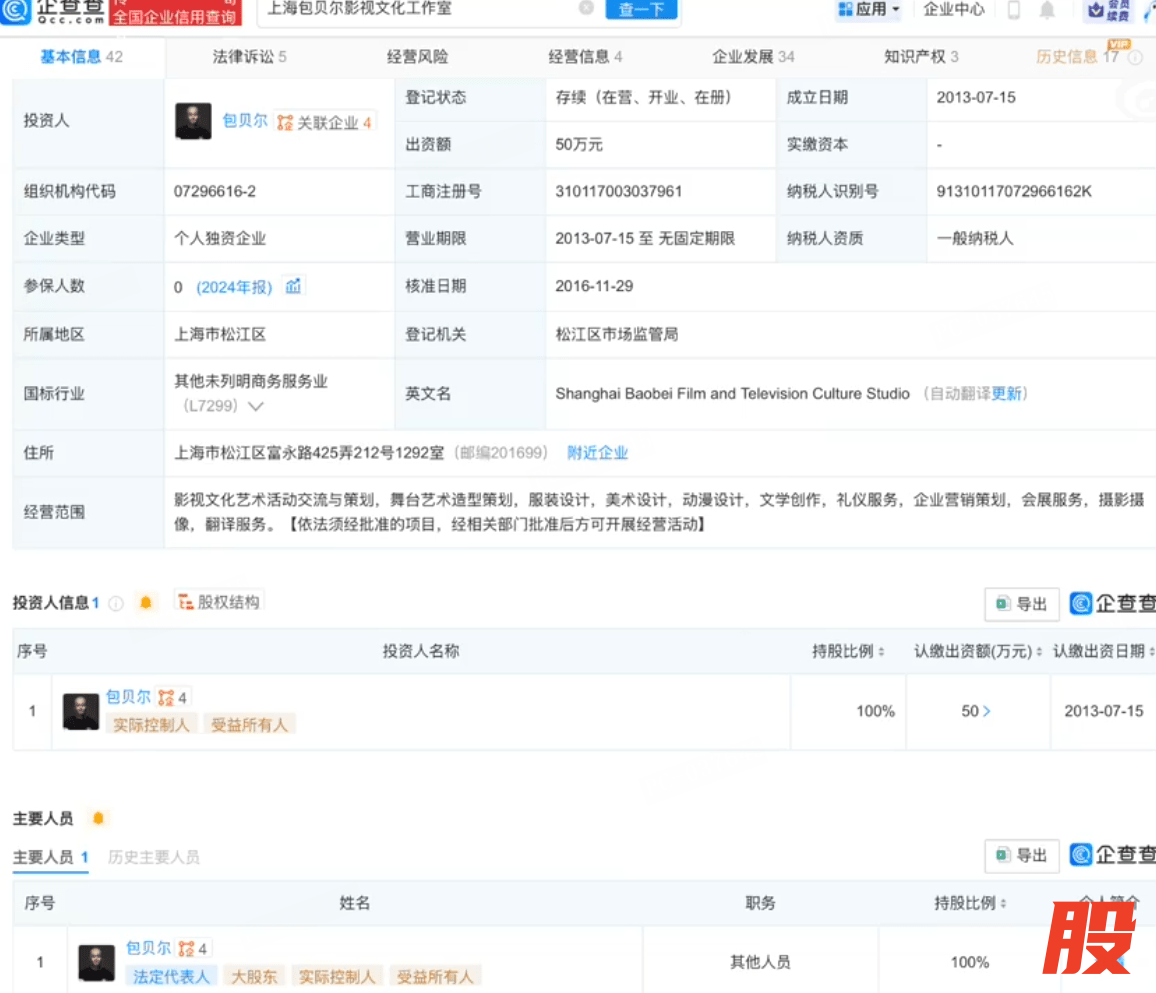Open the 应用 dropdown menu
1156x993 pixels.
868,10
